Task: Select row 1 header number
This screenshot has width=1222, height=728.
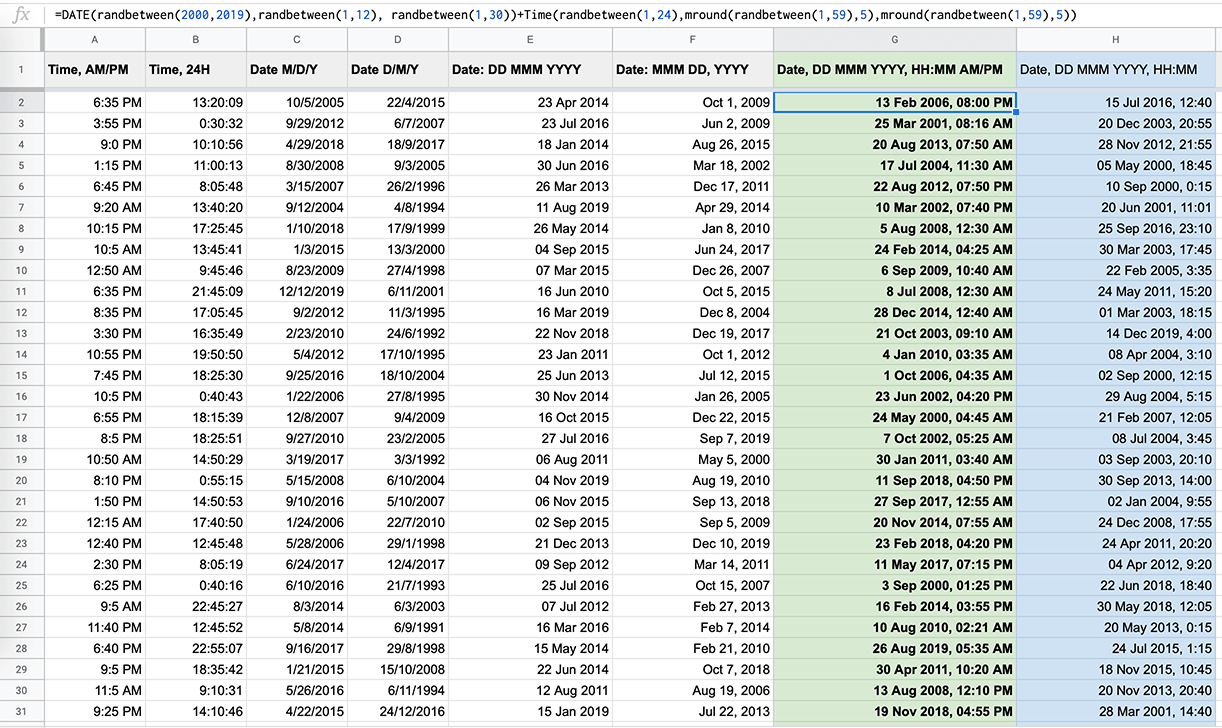Action: click(22, 70)
